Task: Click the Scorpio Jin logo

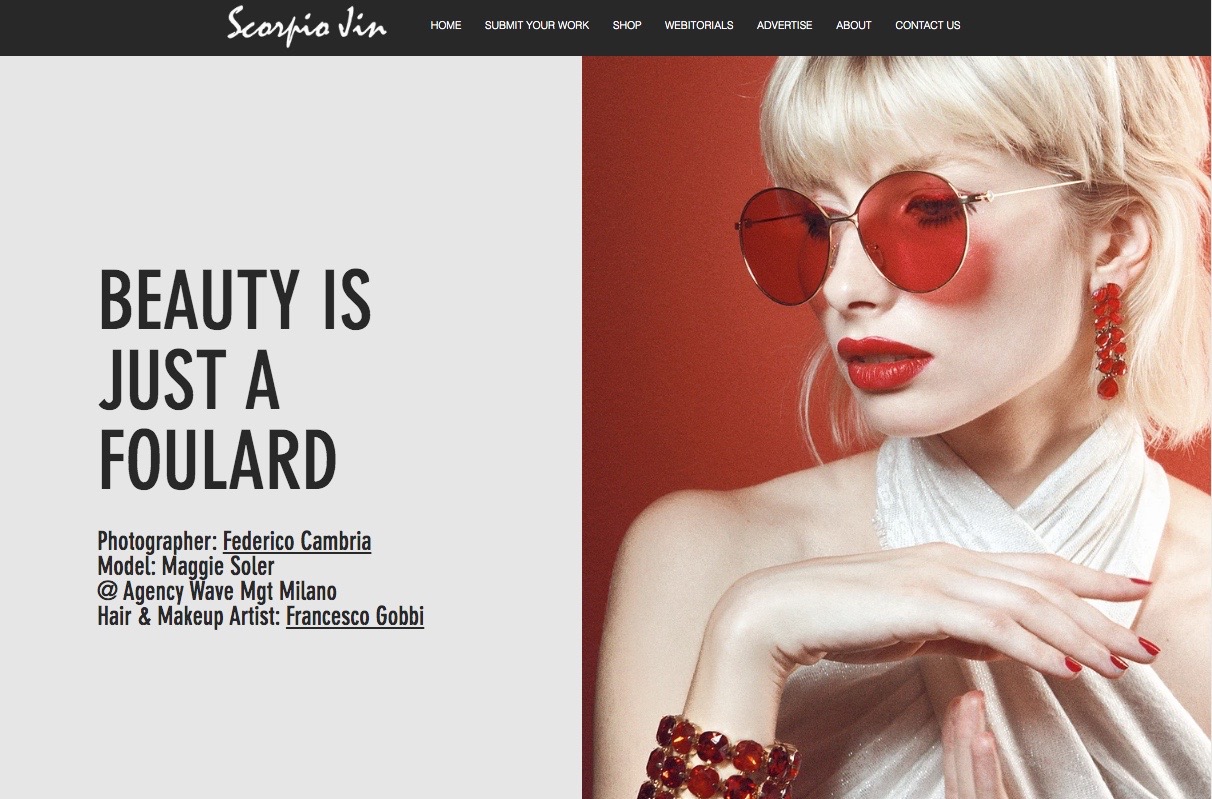Action: [307, 25]
